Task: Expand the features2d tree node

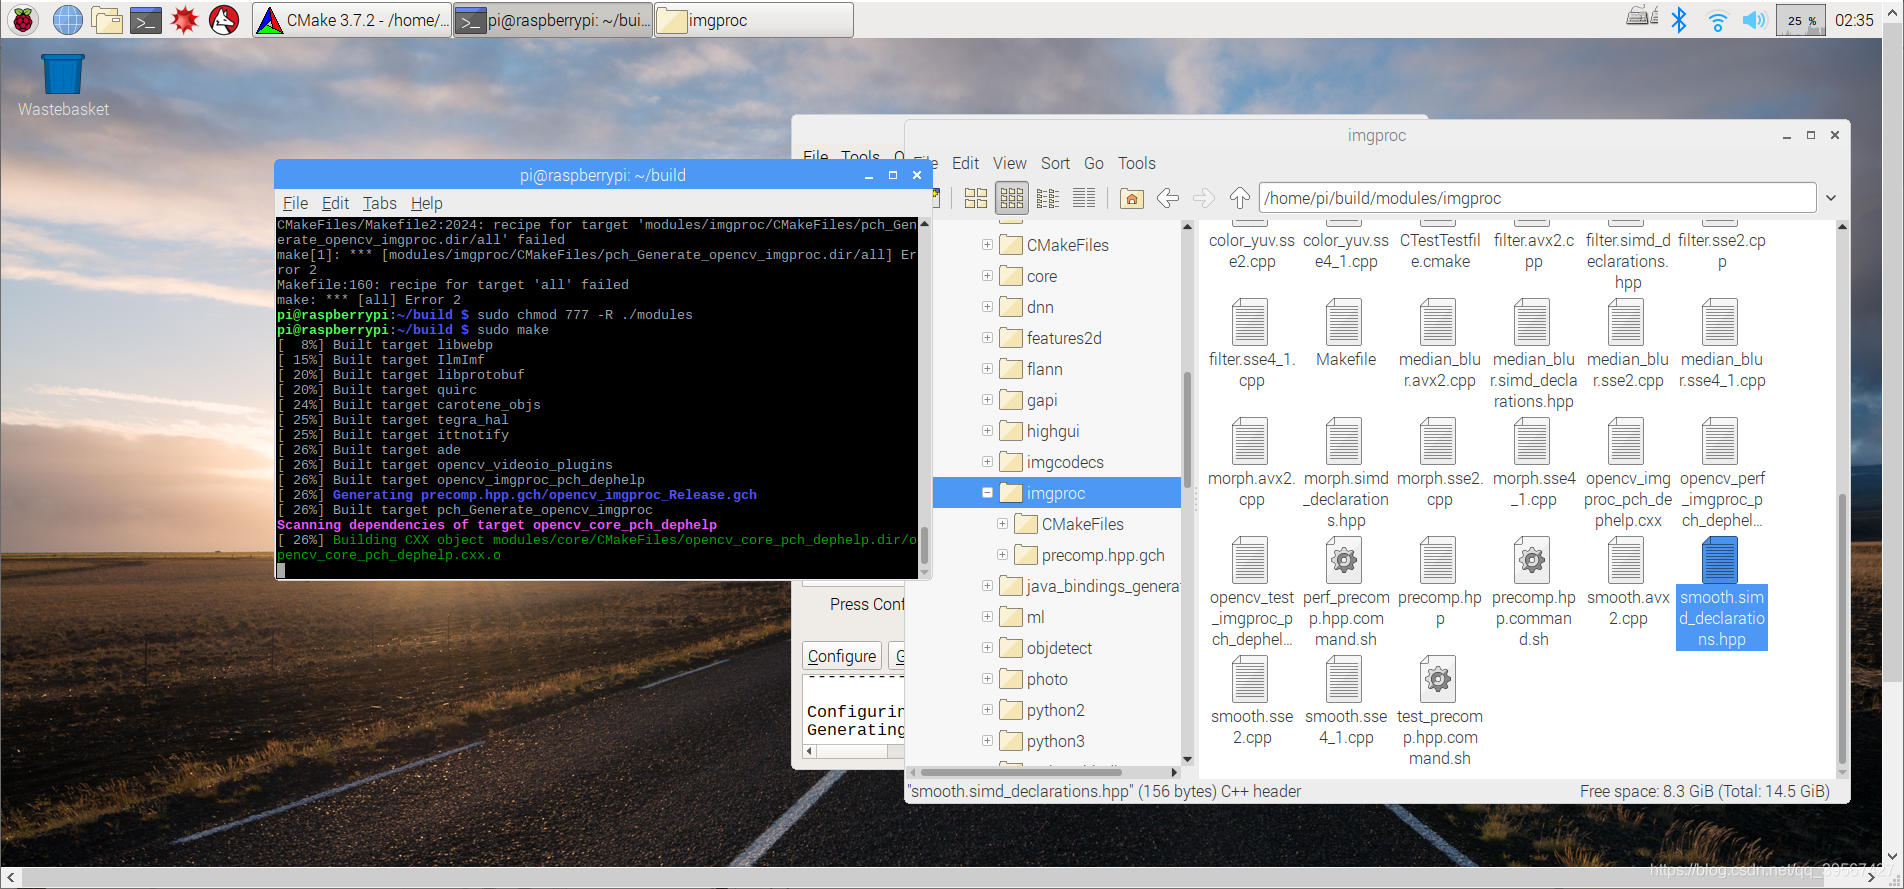Action: tap(987, 337)
